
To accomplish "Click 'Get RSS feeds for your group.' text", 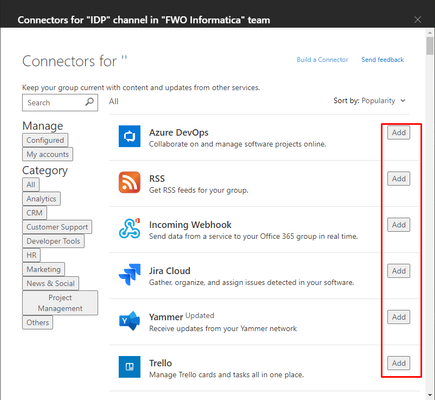I will coord(199,190).
